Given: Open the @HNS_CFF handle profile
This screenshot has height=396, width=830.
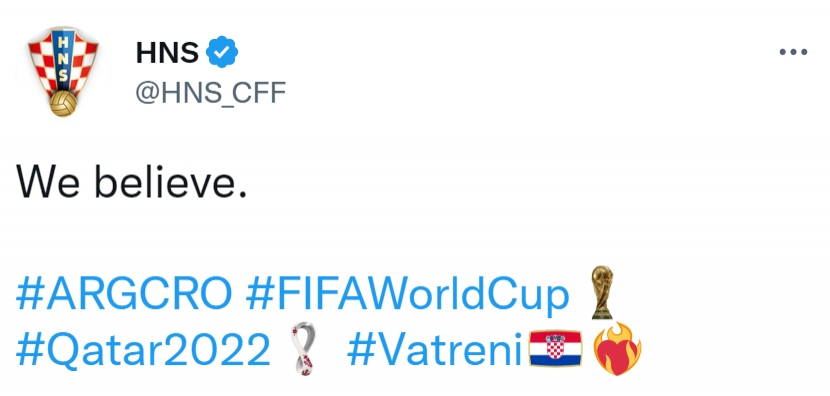Looking at the screenshot, I should (x=211, y=93).
